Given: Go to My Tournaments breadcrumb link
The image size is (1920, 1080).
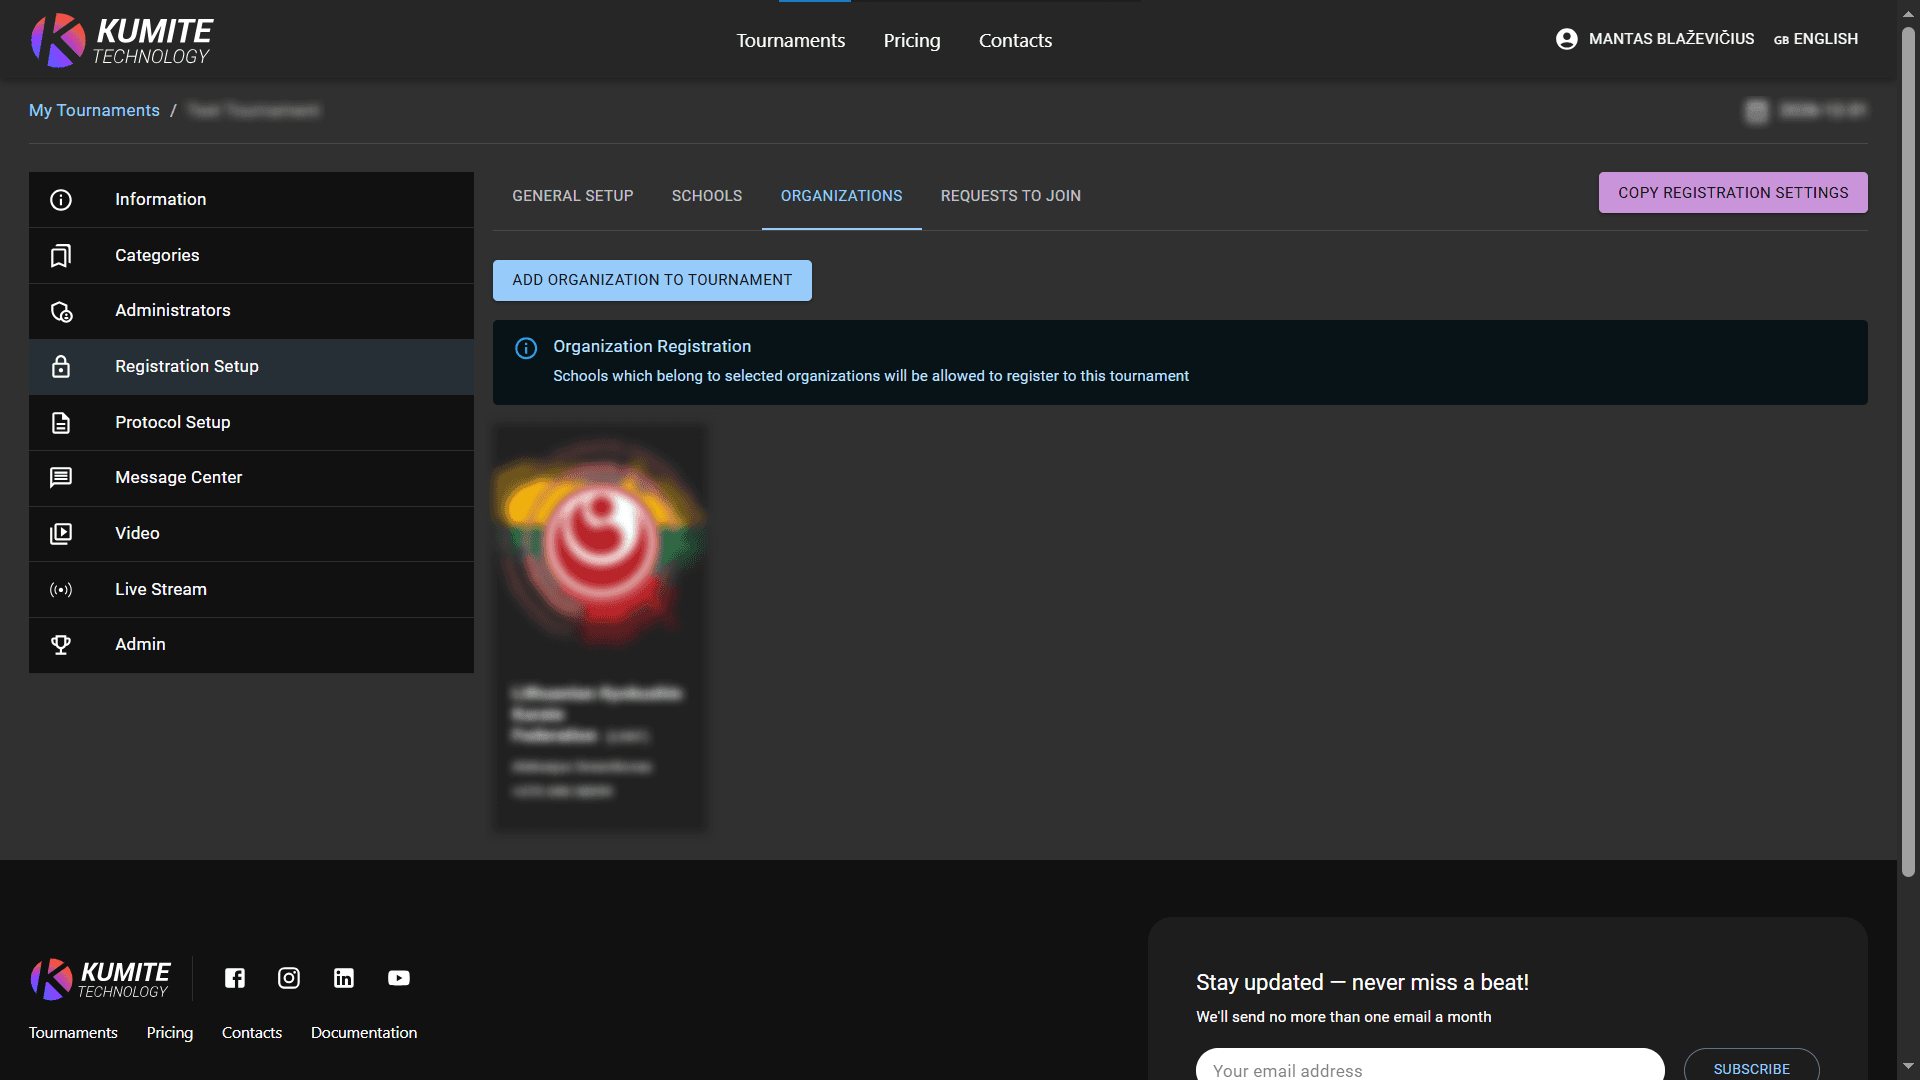Looking at the screenshot, I should (94, 110).
